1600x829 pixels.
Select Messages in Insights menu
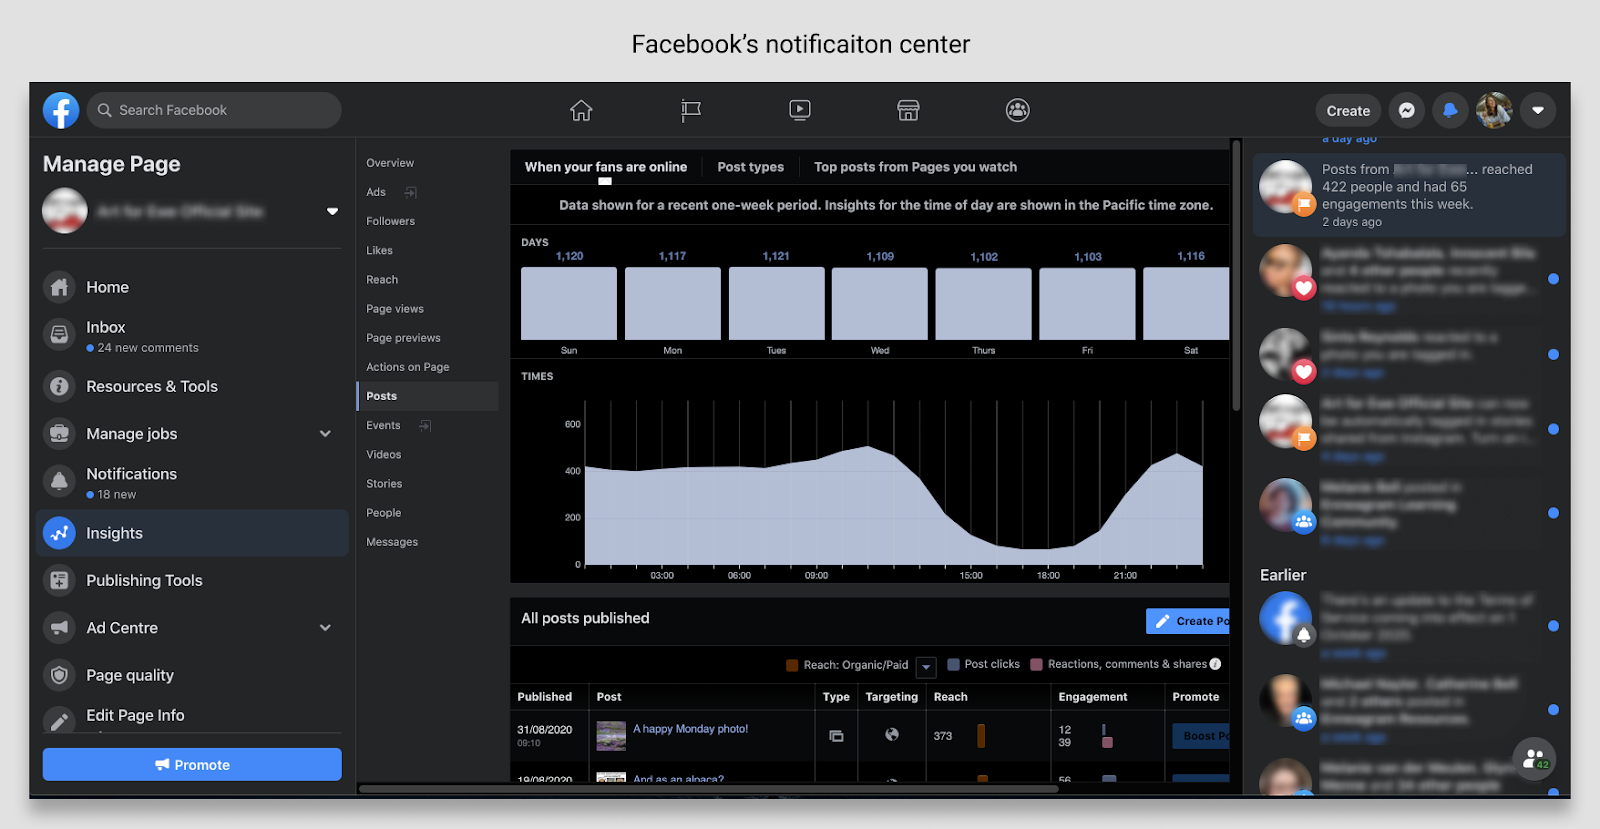pos(392,542)
